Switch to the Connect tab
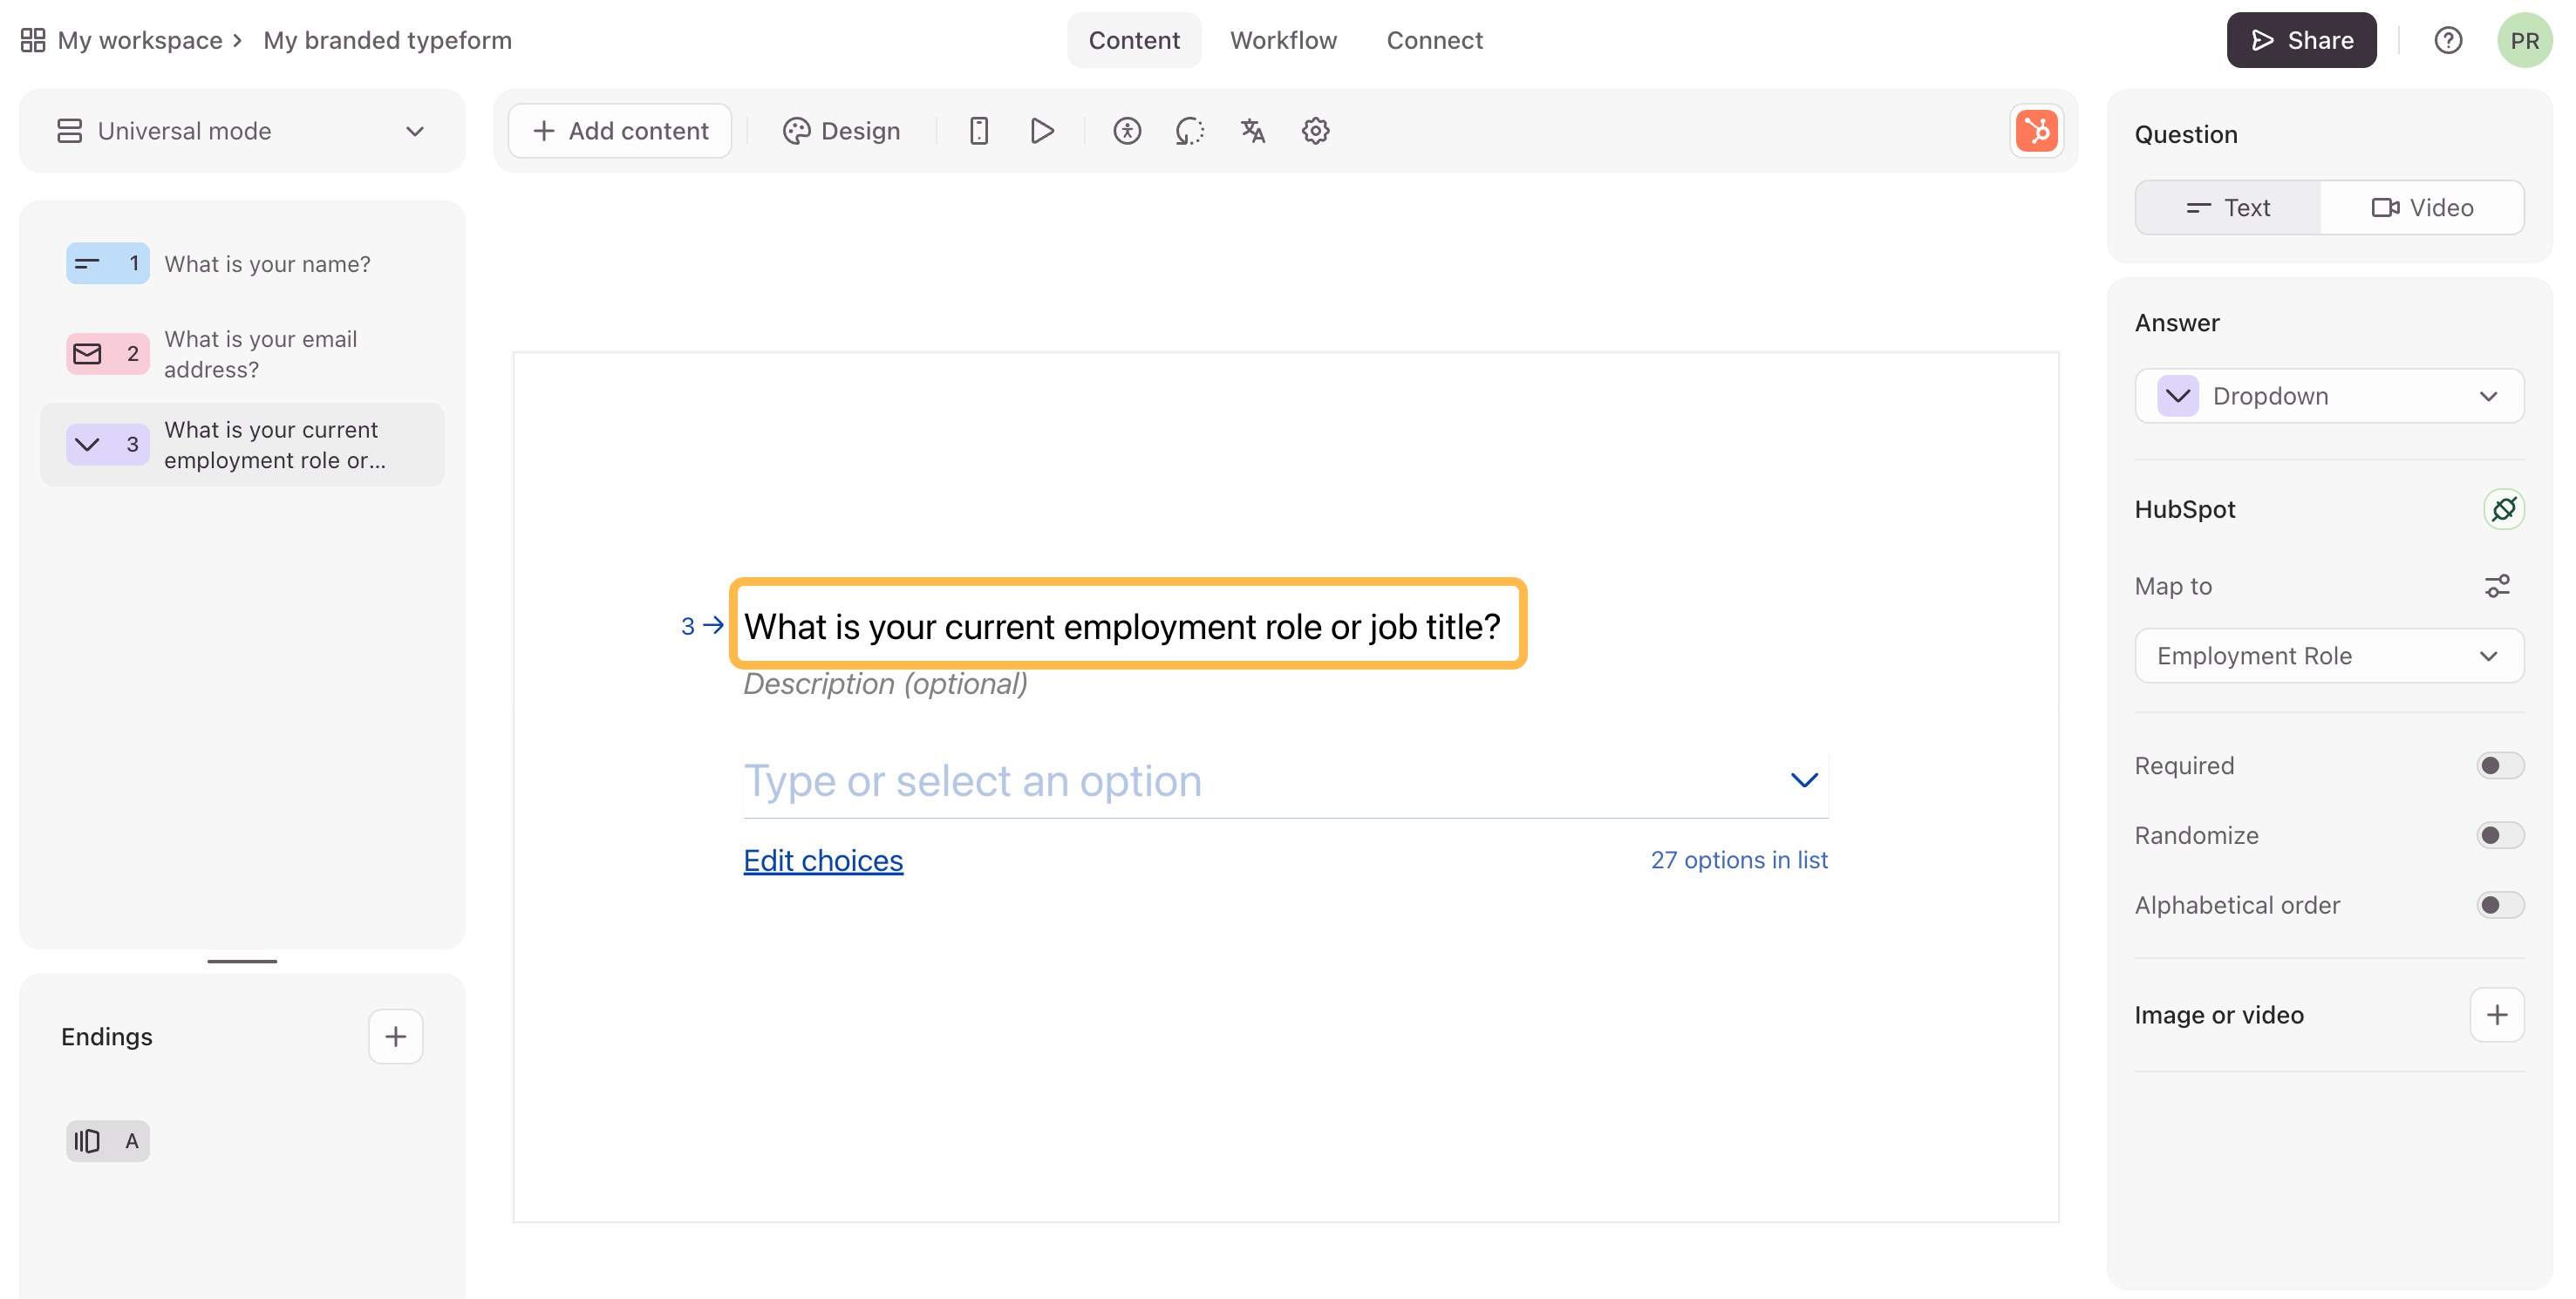Image resolution: width=2576 pixels, height=1299 pixels. pos(1434,40)
